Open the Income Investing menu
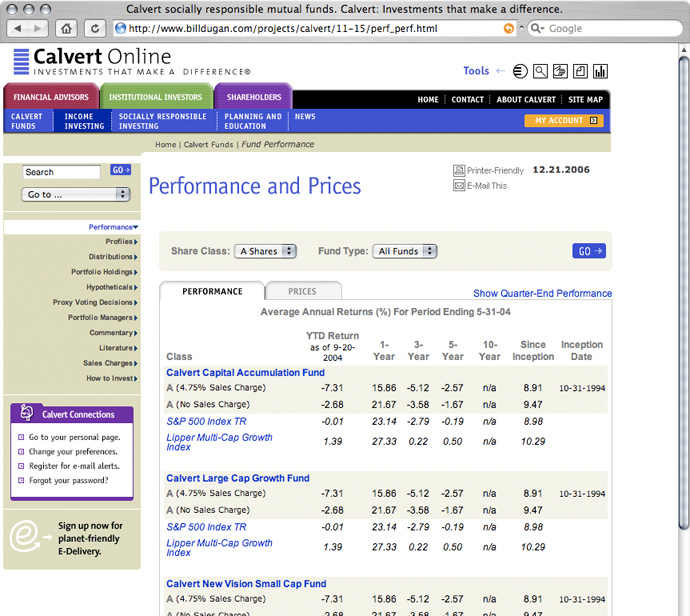 tap(84, 121)
